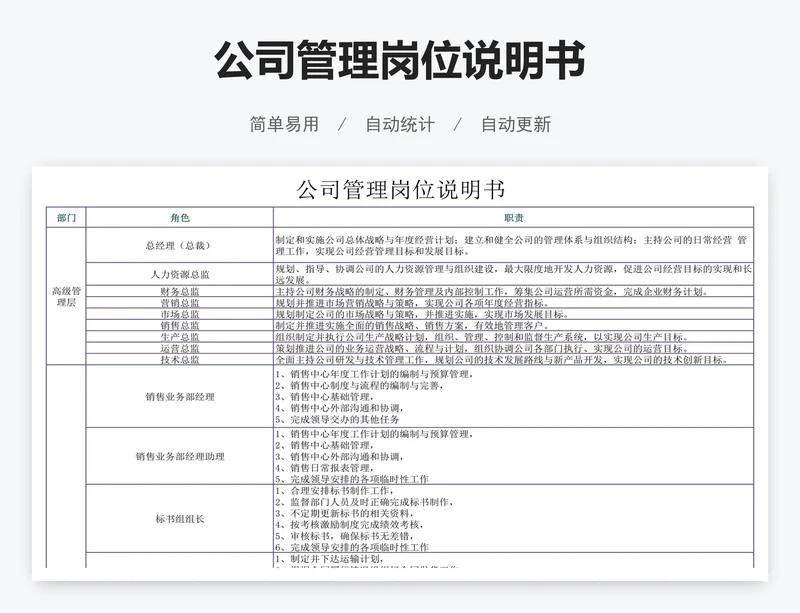Select the 销售业务部经理助理 role cell
Screen dimensions: 800x613
tap(180, 456)
